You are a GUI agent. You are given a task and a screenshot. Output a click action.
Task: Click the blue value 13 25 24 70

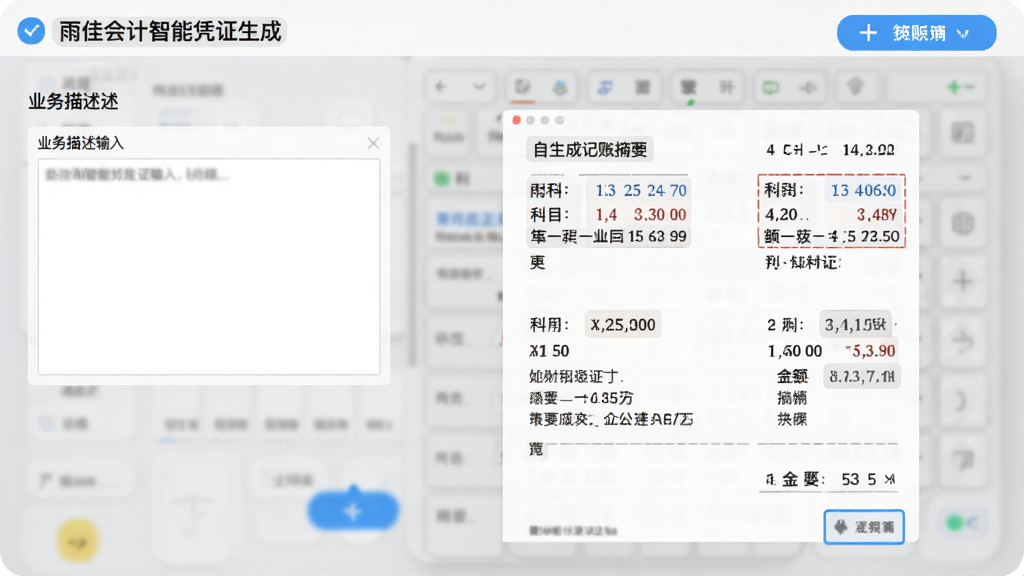(x=641, y=190)
